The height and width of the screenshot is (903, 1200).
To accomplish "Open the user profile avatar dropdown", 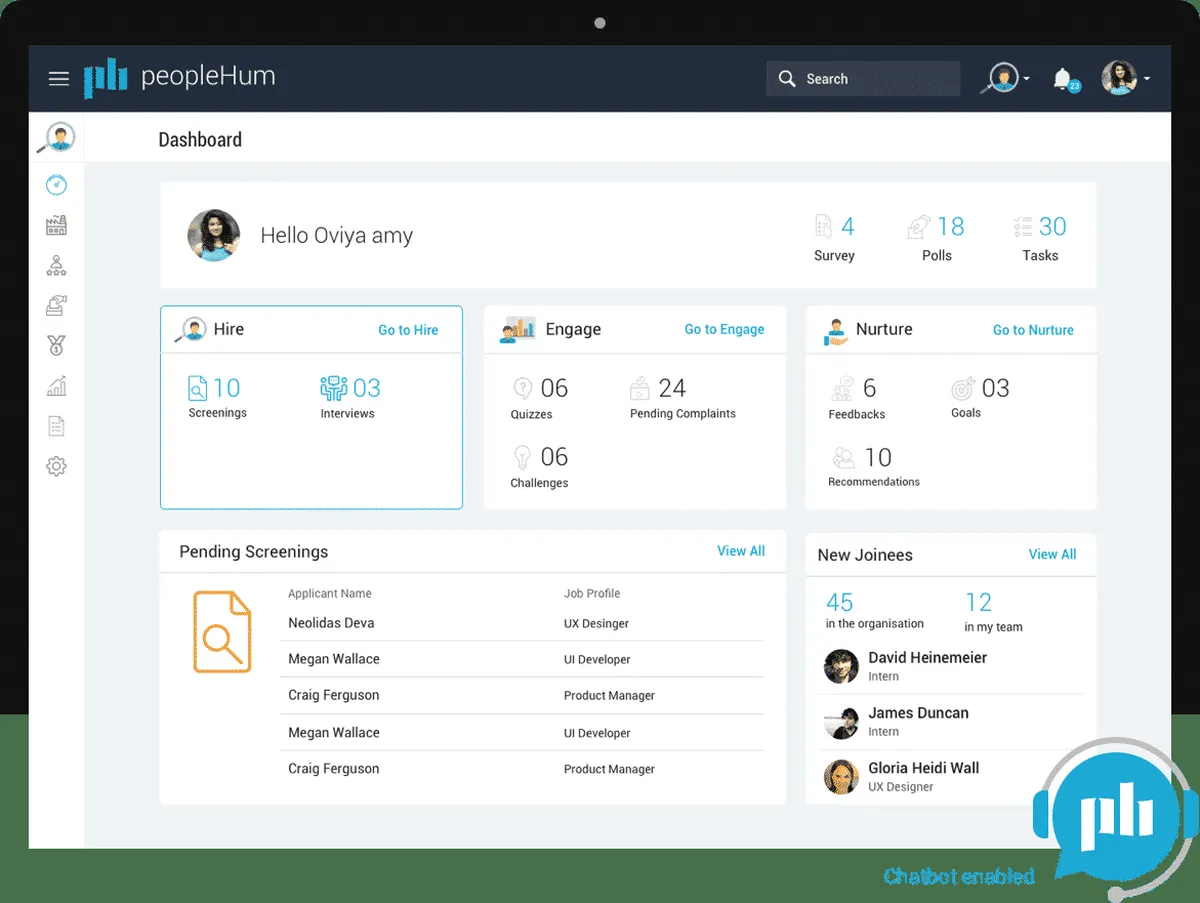I will point(1125,79).
